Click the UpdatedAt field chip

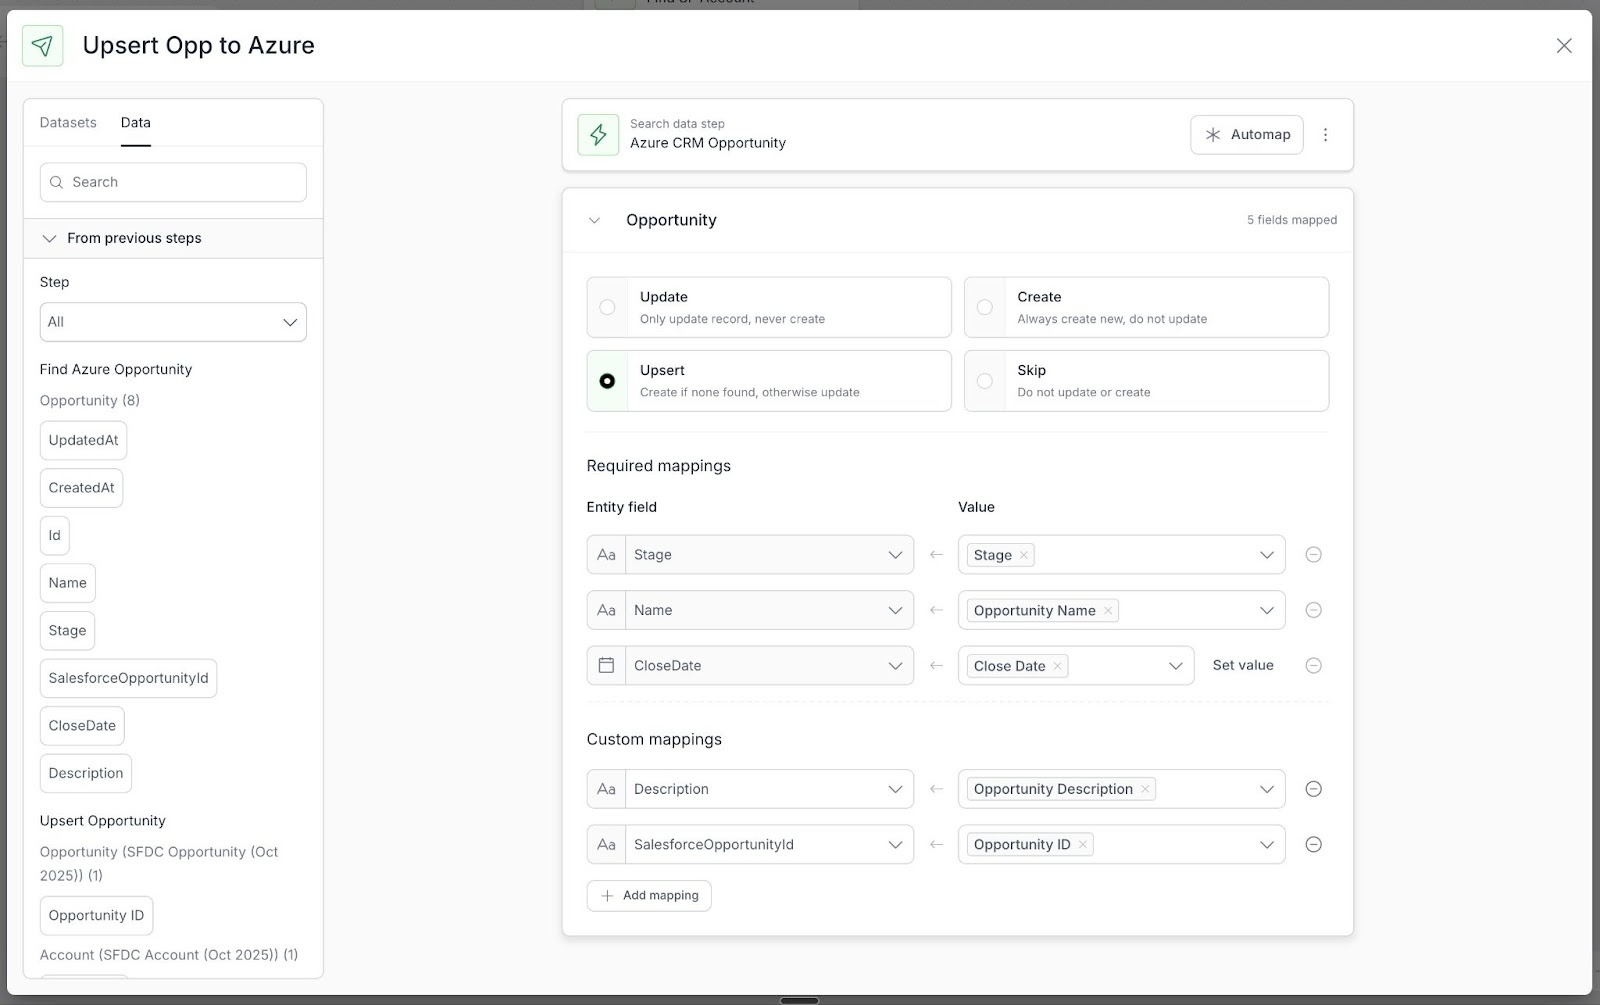84,441
